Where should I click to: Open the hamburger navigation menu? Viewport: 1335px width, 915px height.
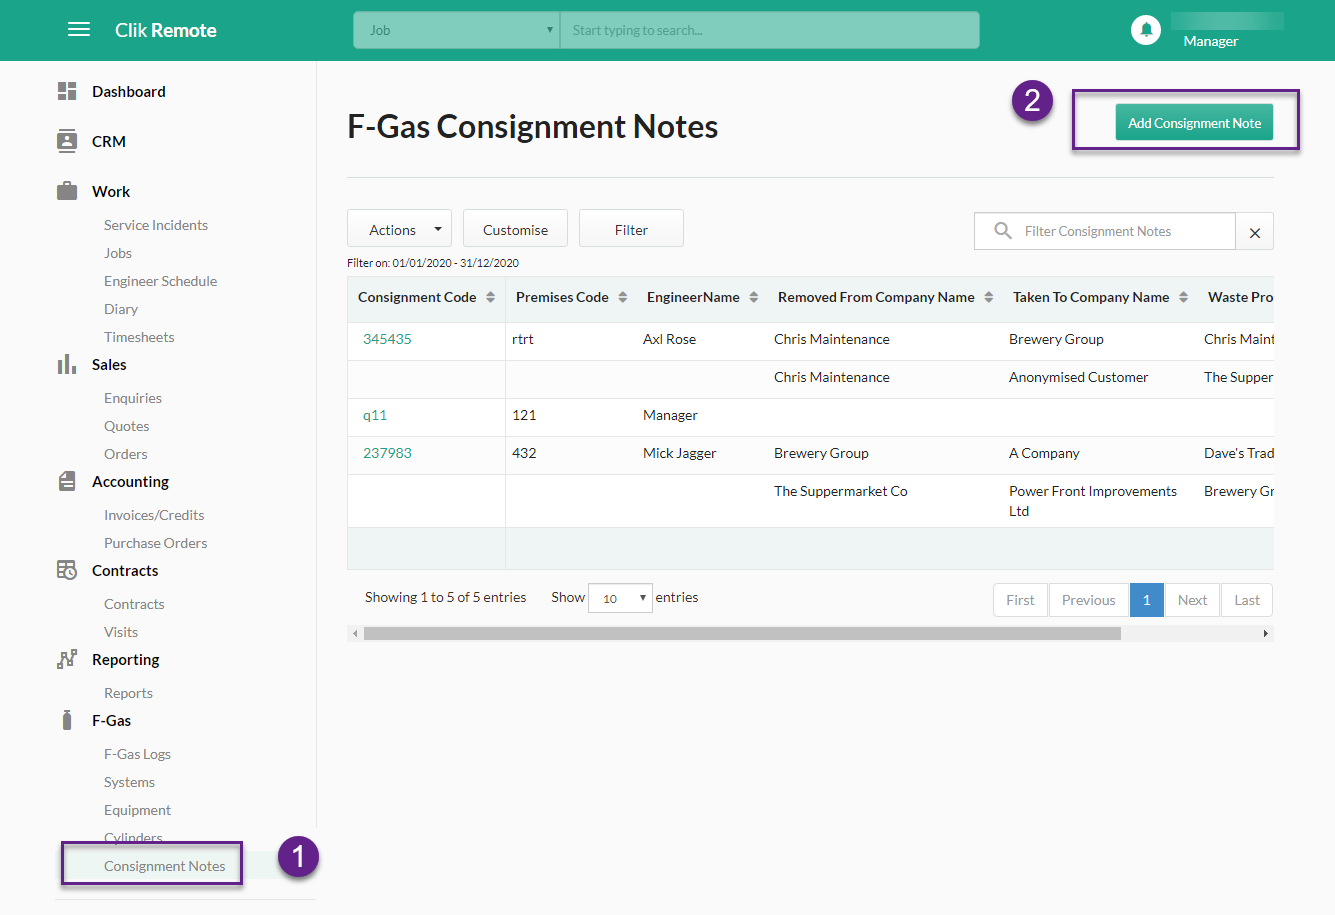tap(78, 29)
